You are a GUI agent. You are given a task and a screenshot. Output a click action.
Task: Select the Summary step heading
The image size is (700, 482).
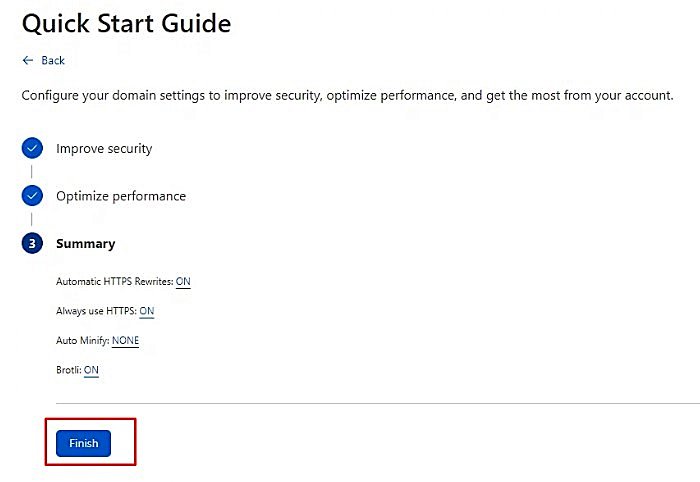86,244
